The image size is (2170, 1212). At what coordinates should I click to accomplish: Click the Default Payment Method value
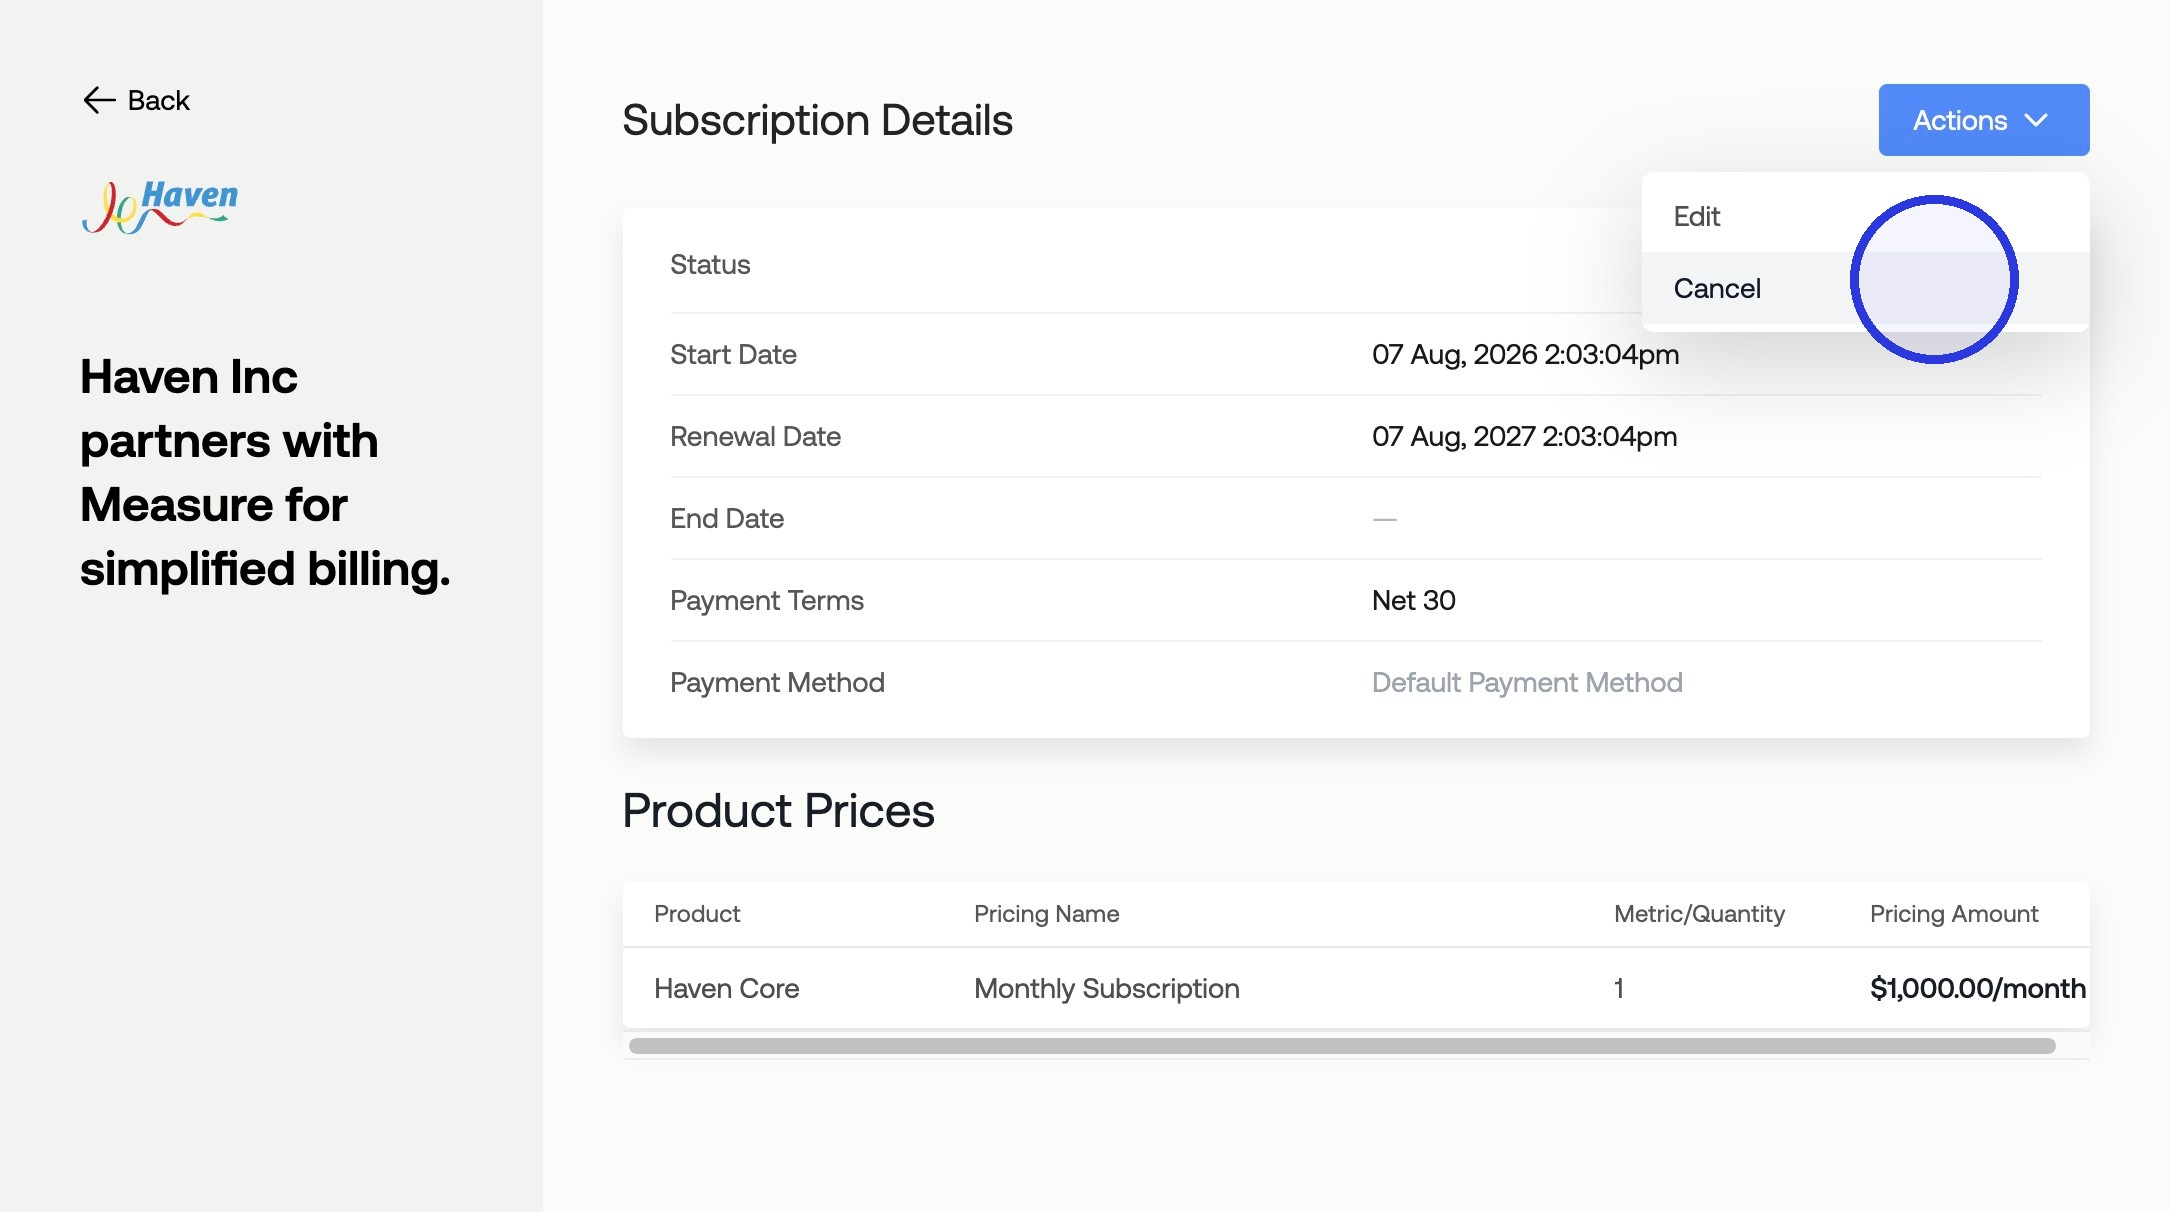[1526, 682]
